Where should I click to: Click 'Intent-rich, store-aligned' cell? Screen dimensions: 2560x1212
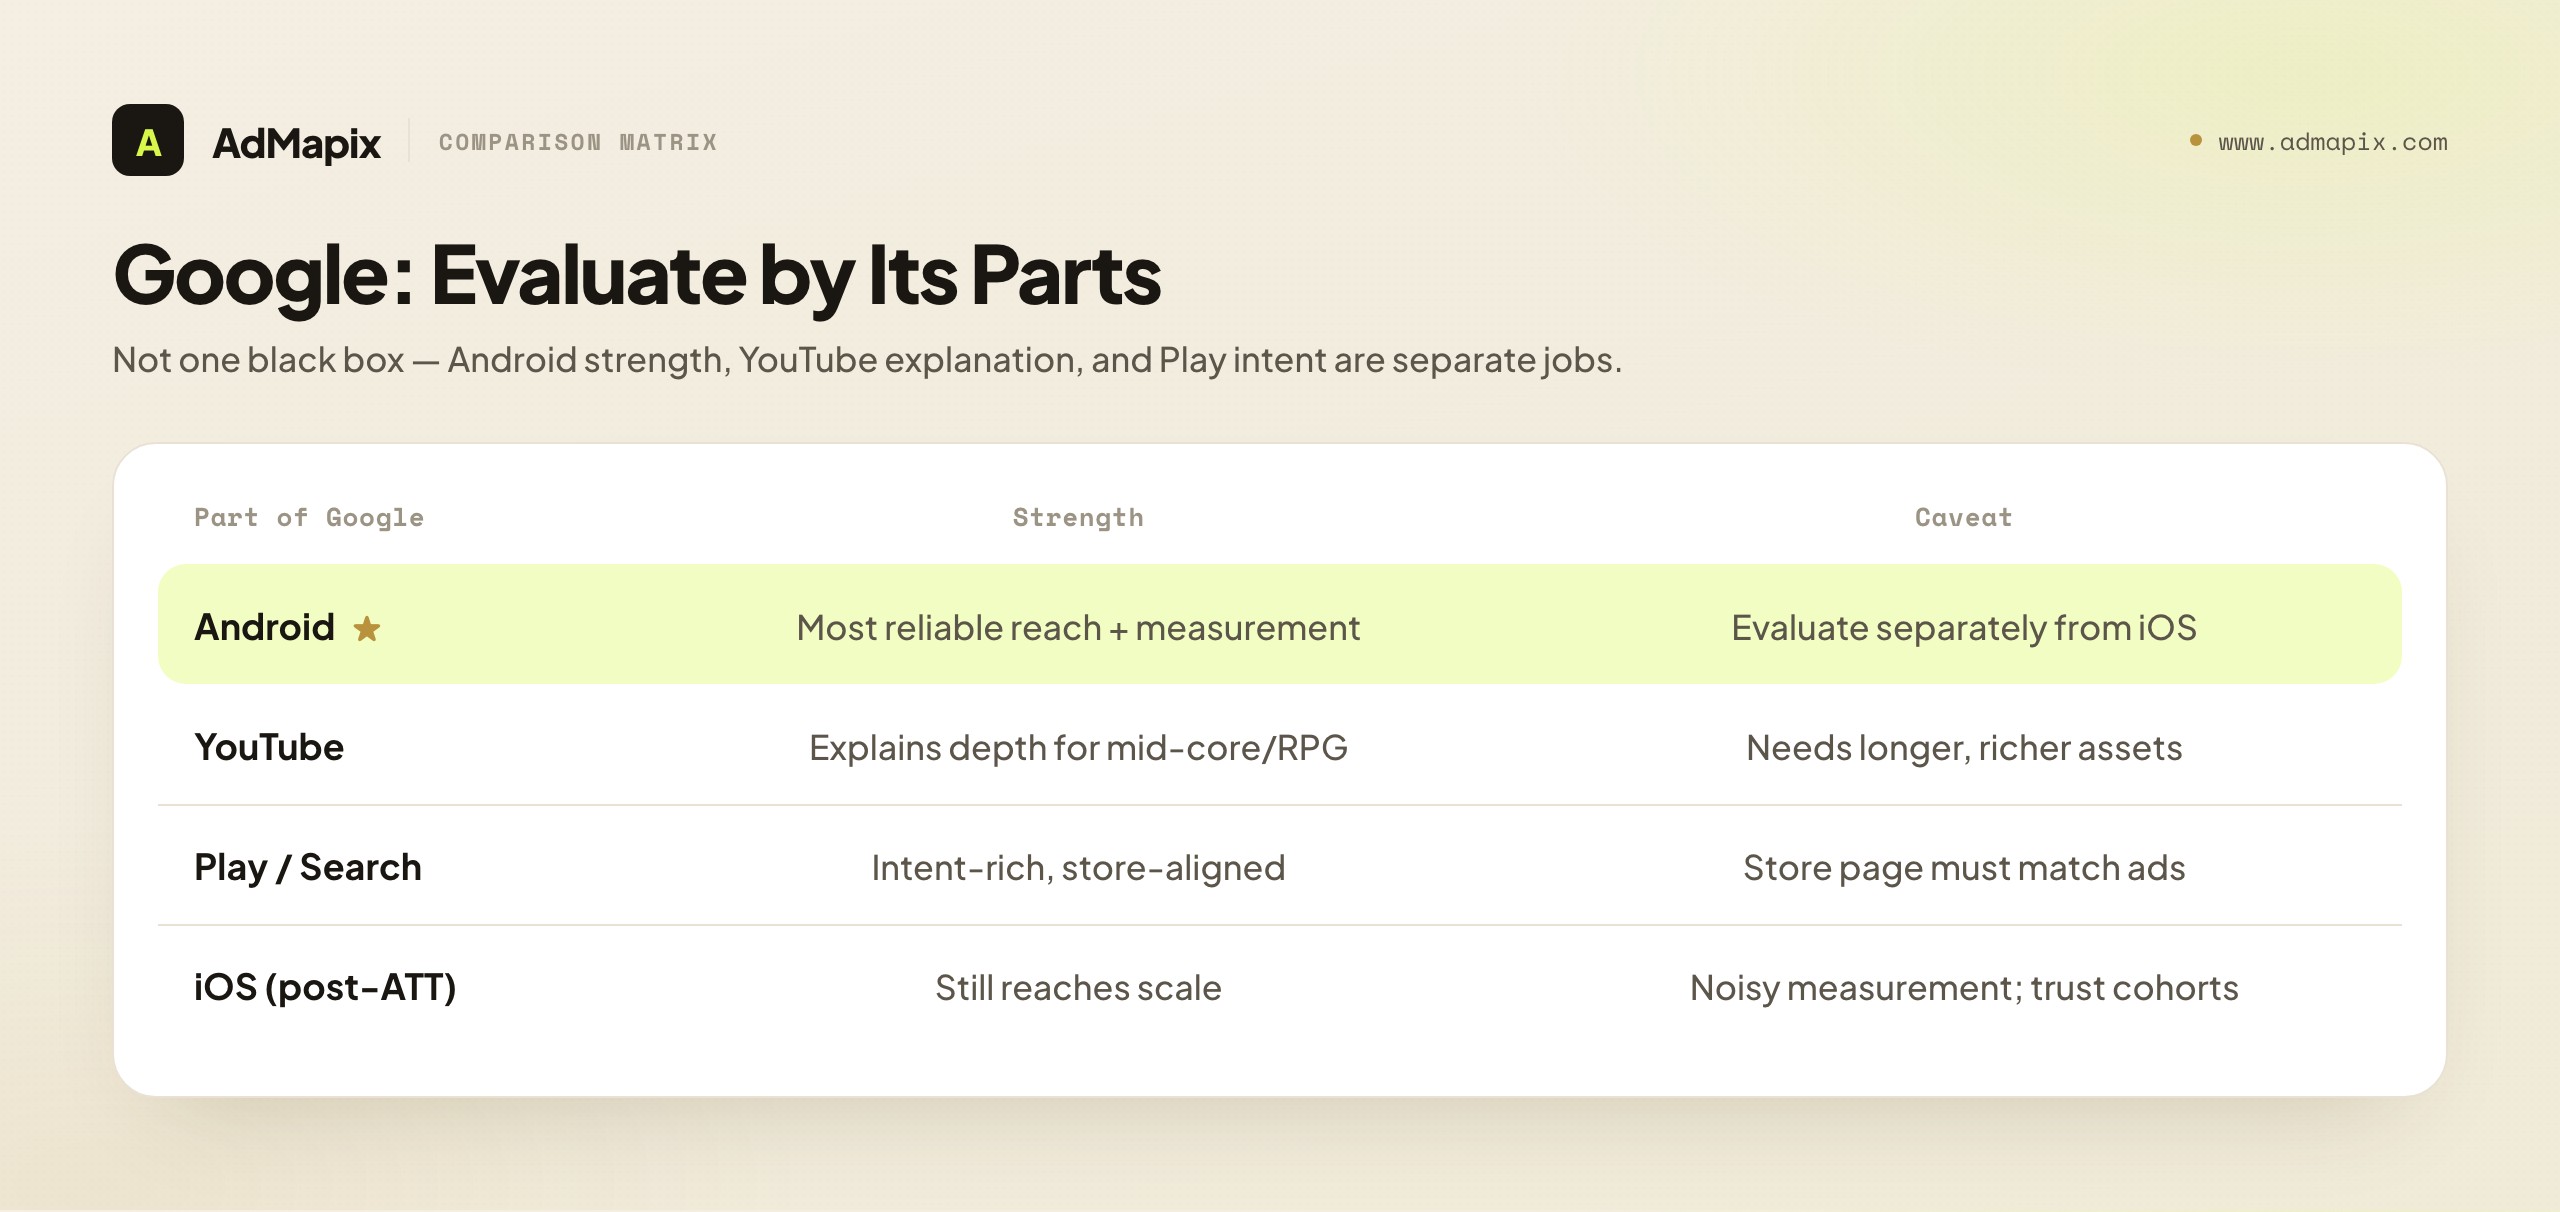pos(1078,868)
